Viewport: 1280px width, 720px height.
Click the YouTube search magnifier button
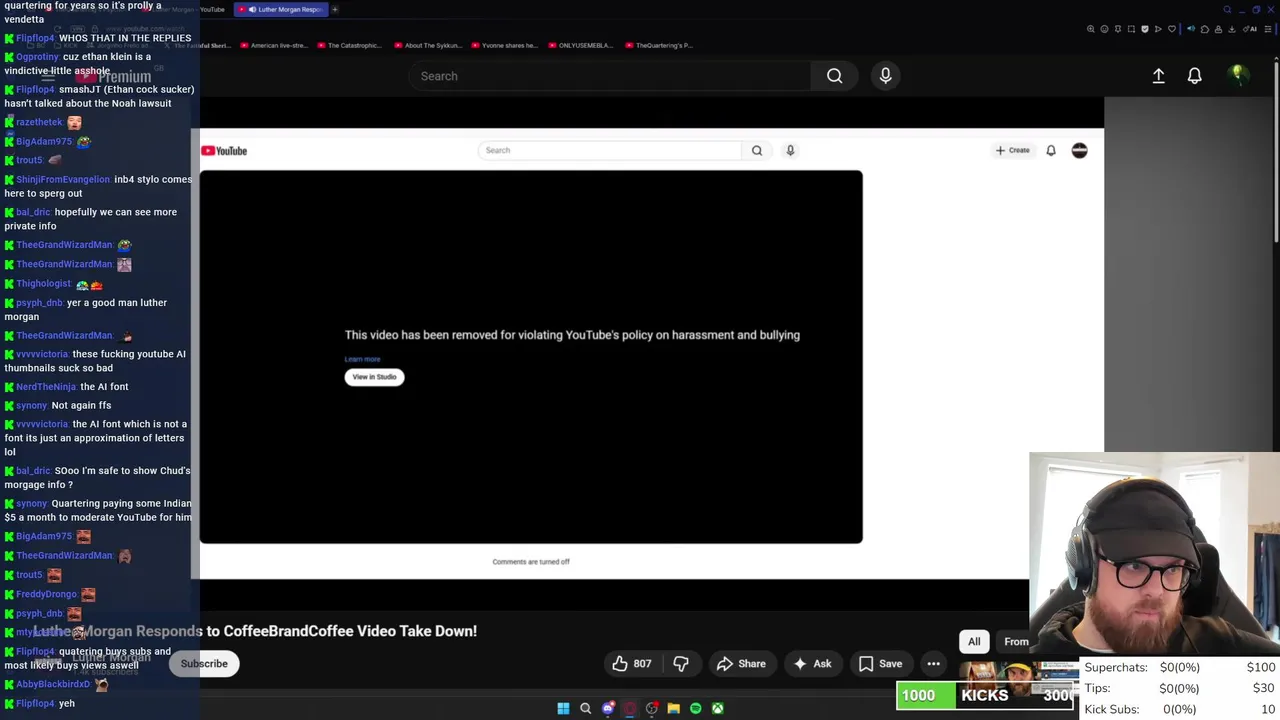834,76
